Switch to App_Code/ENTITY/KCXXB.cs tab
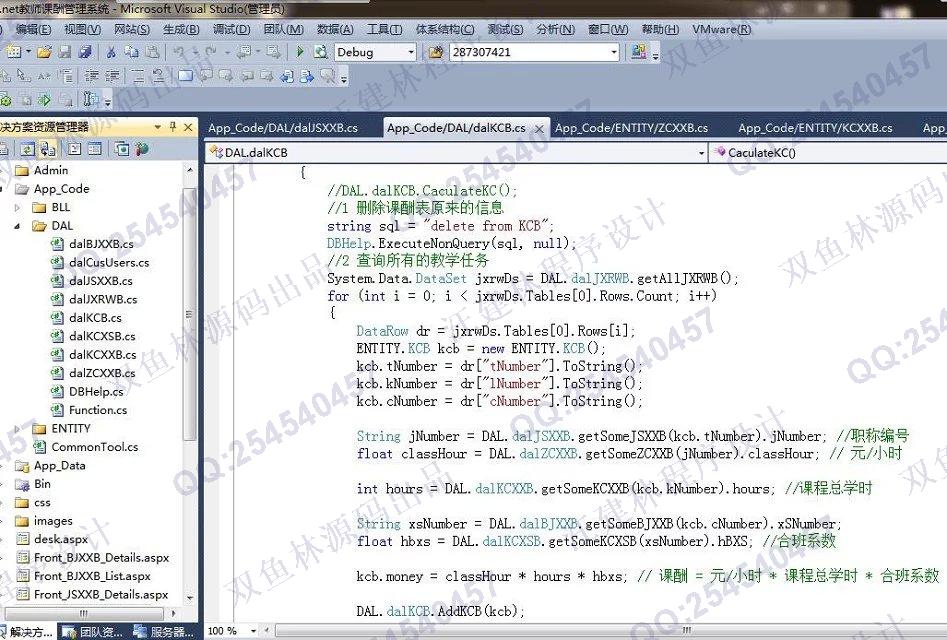The height and width of the screenshot is (640, 947). (815, 128)
